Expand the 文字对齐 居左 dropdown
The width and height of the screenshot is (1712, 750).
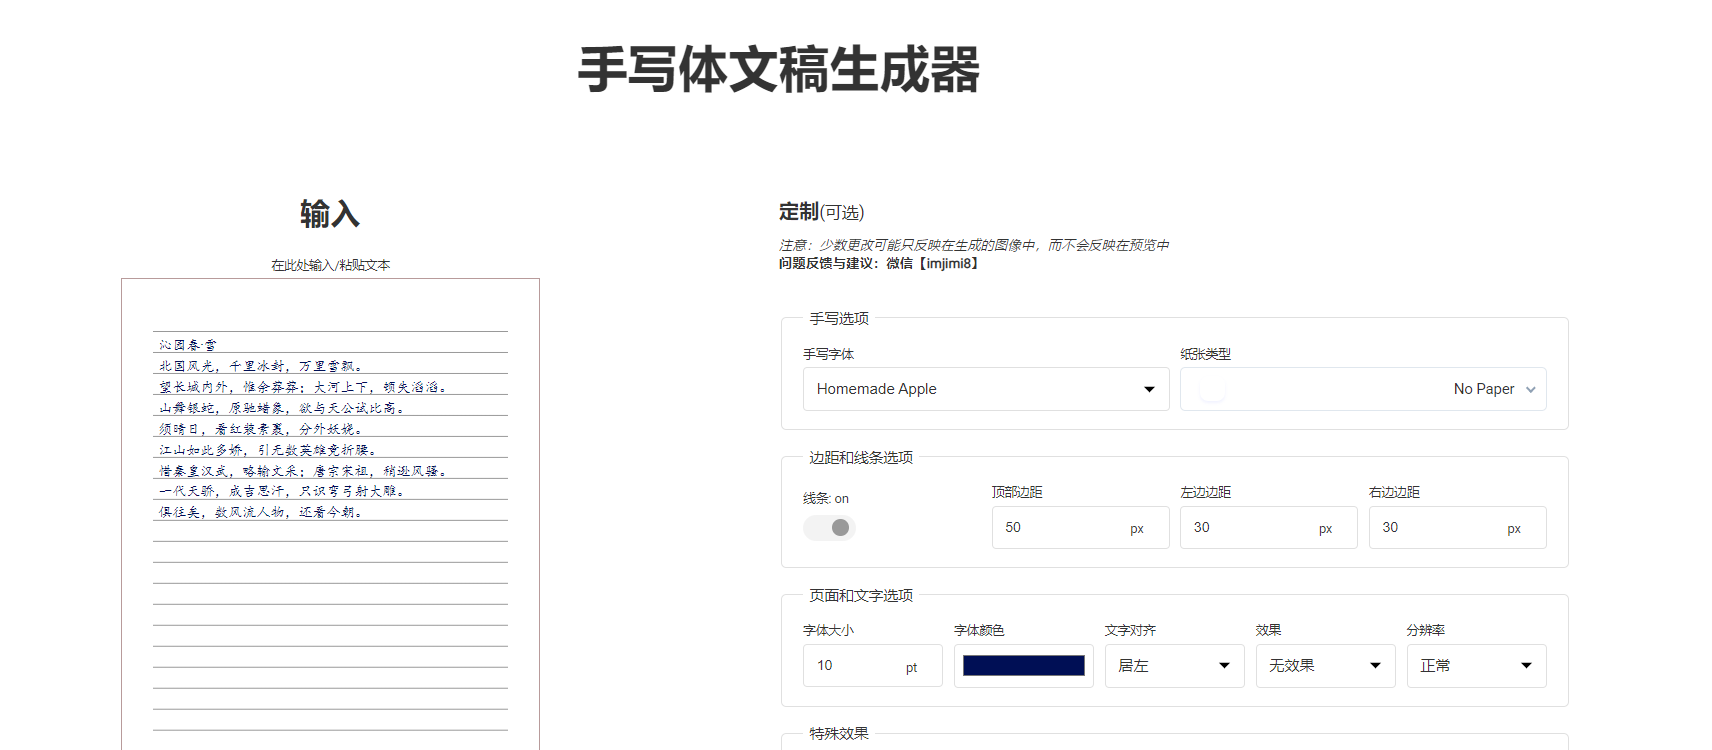(x=1174, y=666)
